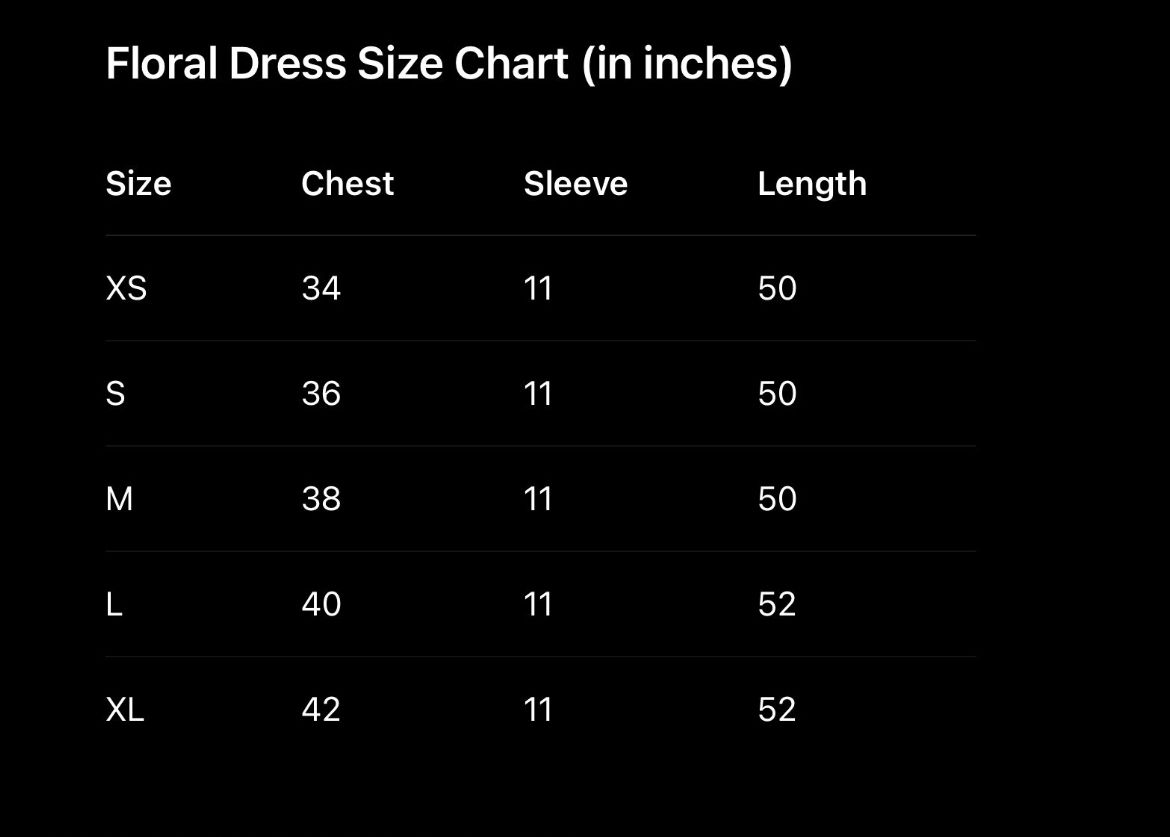This screenshot has width=1170, height=837.
Task: Select the Size column header
Action: (138, 184)
